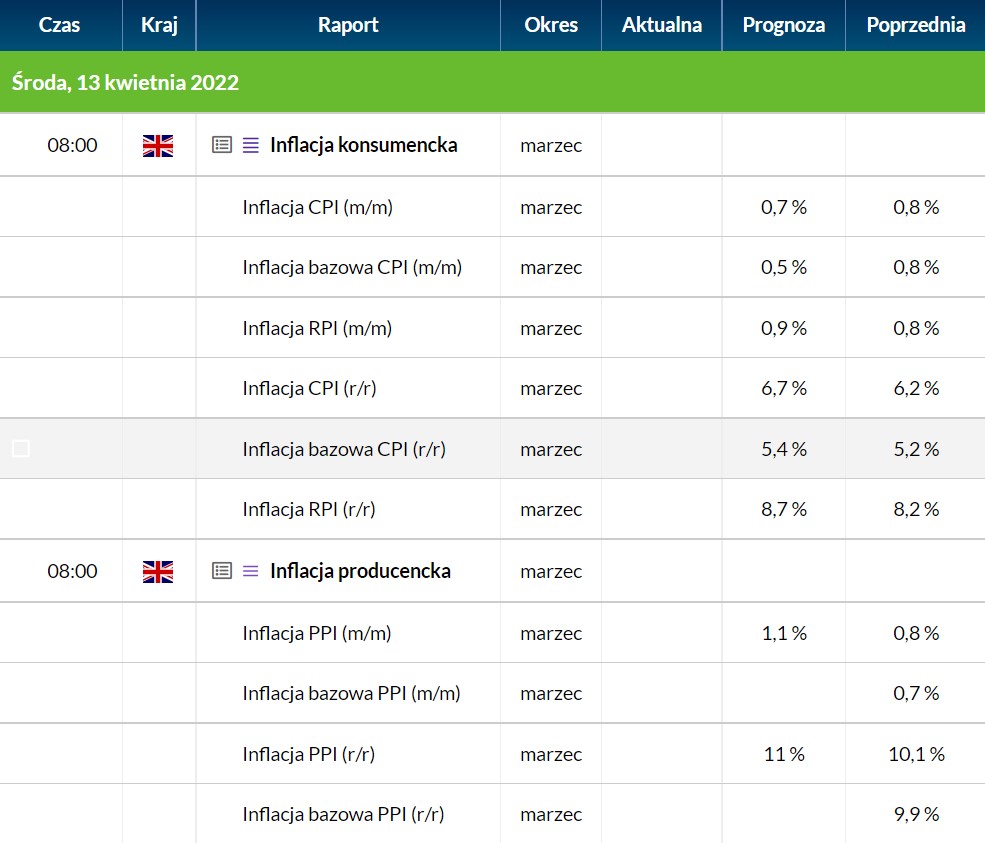Tick the checkbox in Inflacja bazowa CPI (r/r) row
This screenshot has width=985, height=843.
pyautogui.click(x=21, y=449)
